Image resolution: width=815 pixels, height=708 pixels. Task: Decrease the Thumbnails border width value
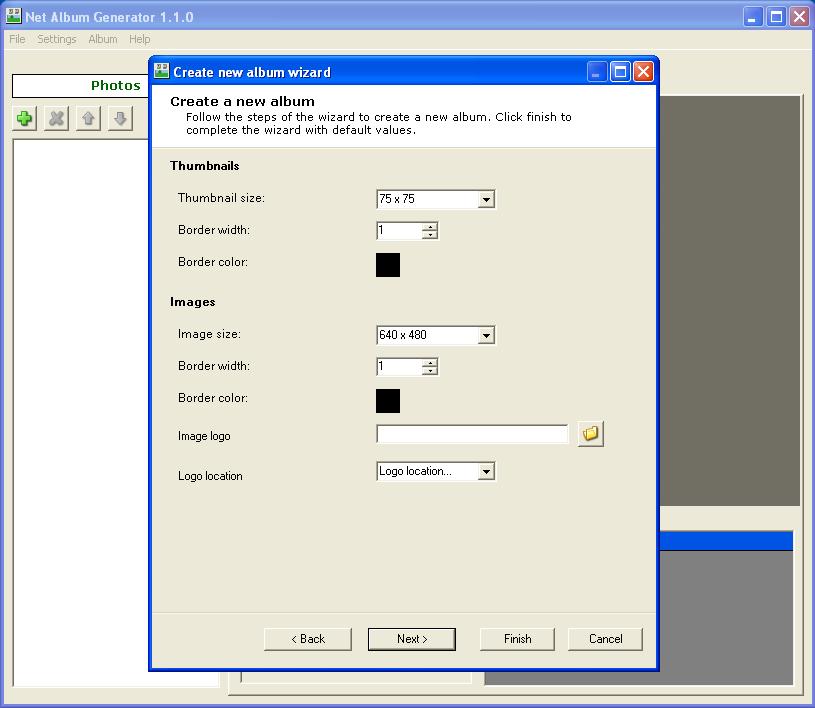coord(430,234)
